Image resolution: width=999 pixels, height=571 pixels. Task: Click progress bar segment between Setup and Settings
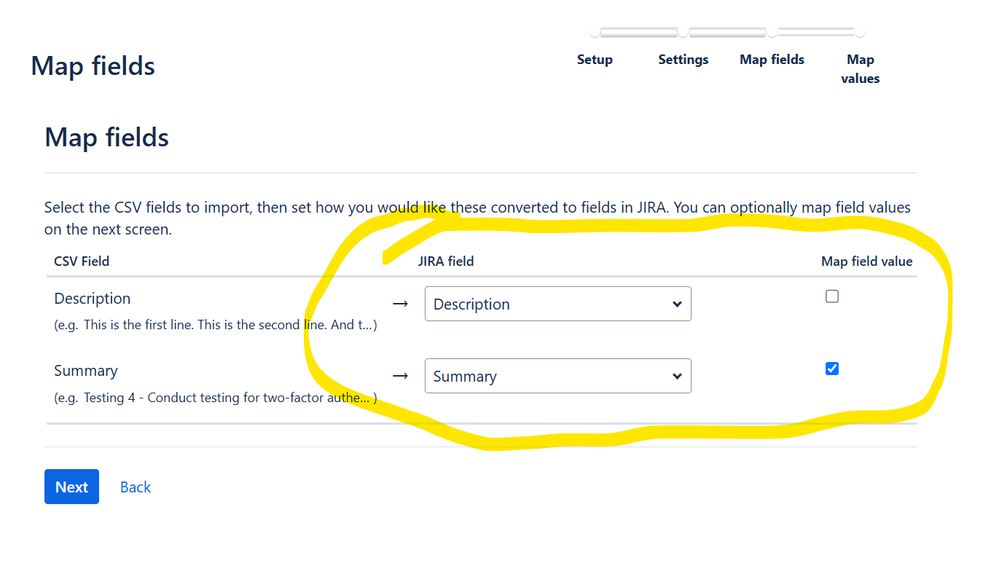(638, 32)
